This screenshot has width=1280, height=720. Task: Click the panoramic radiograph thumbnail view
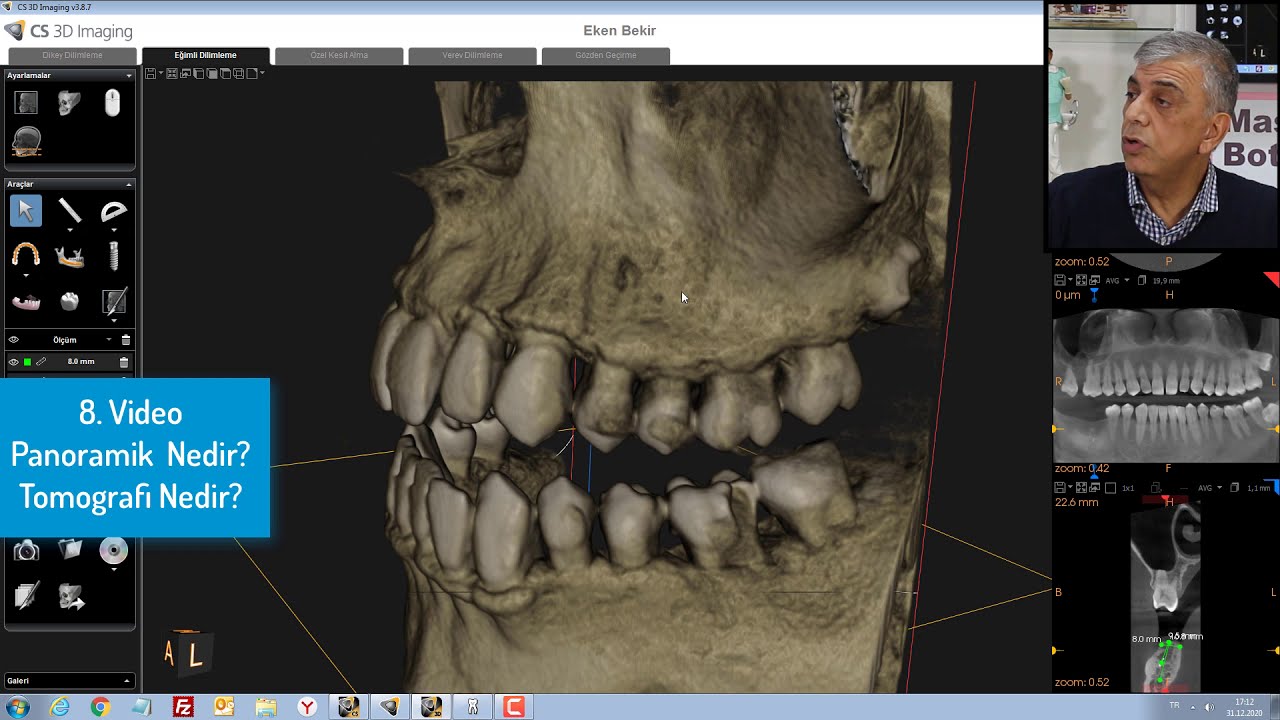(x=1166, y=384)
